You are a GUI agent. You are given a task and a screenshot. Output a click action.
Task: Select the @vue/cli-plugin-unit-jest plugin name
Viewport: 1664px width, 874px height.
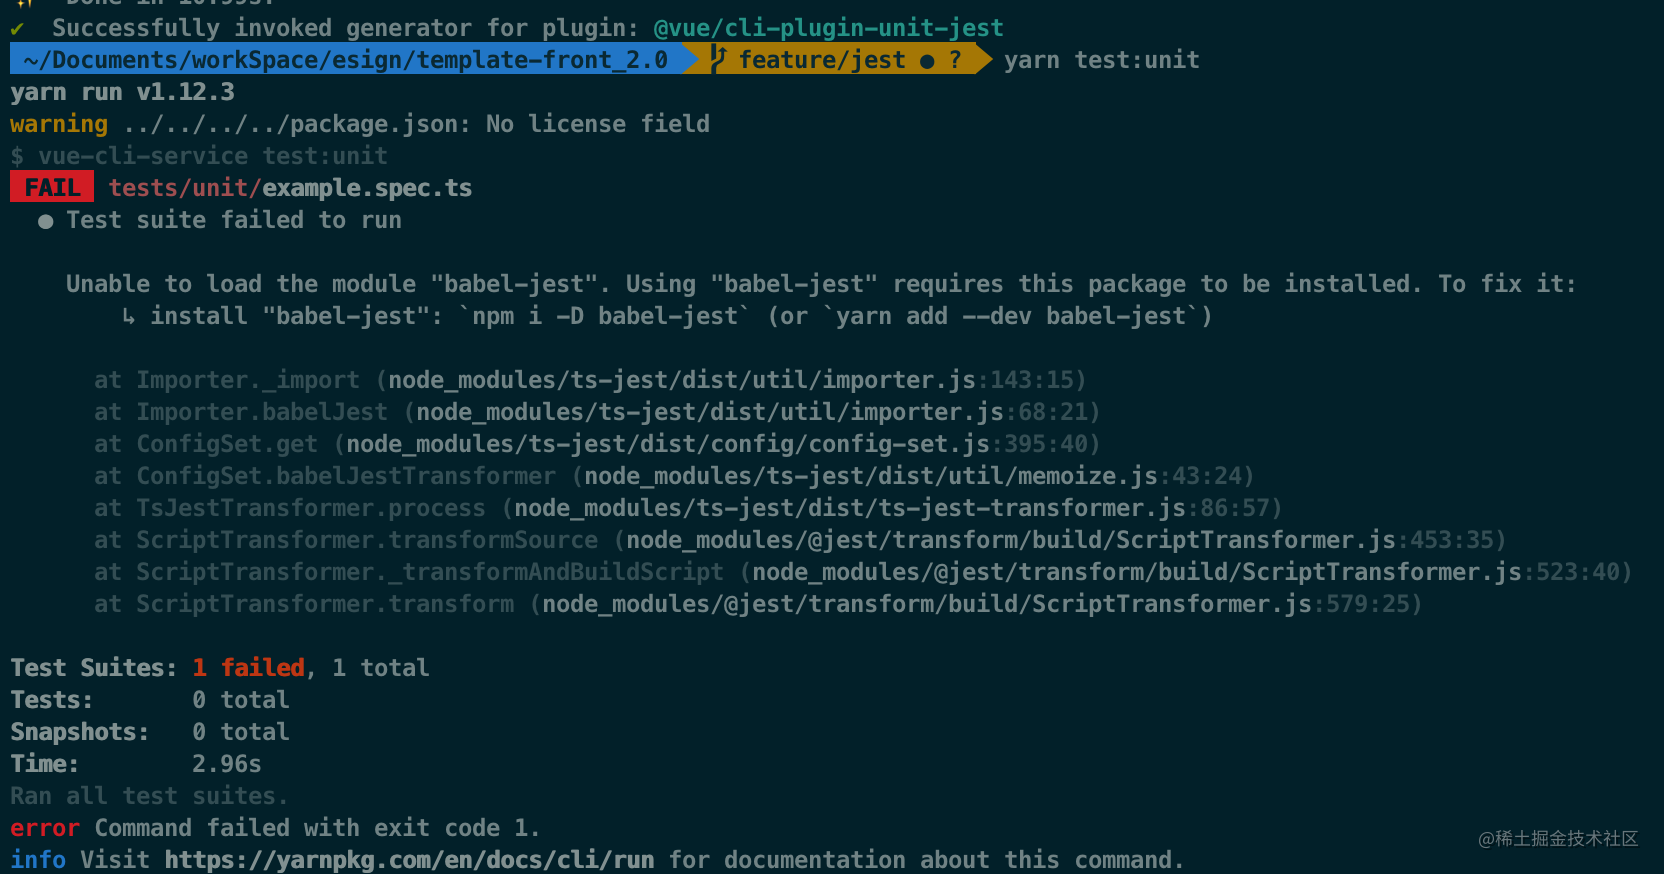(828, 28)
